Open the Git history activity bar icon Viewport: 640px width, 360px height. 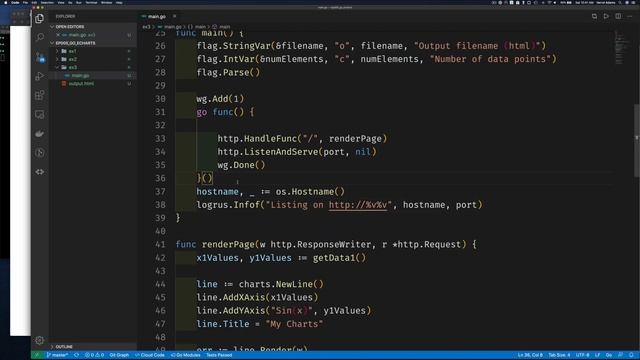[x=40, y=153]
